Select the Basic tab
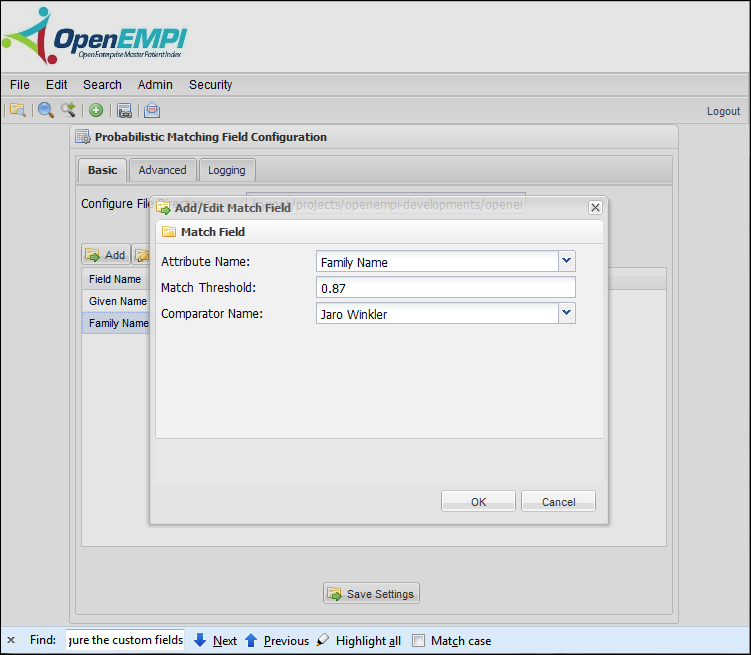 coord(102,170)
